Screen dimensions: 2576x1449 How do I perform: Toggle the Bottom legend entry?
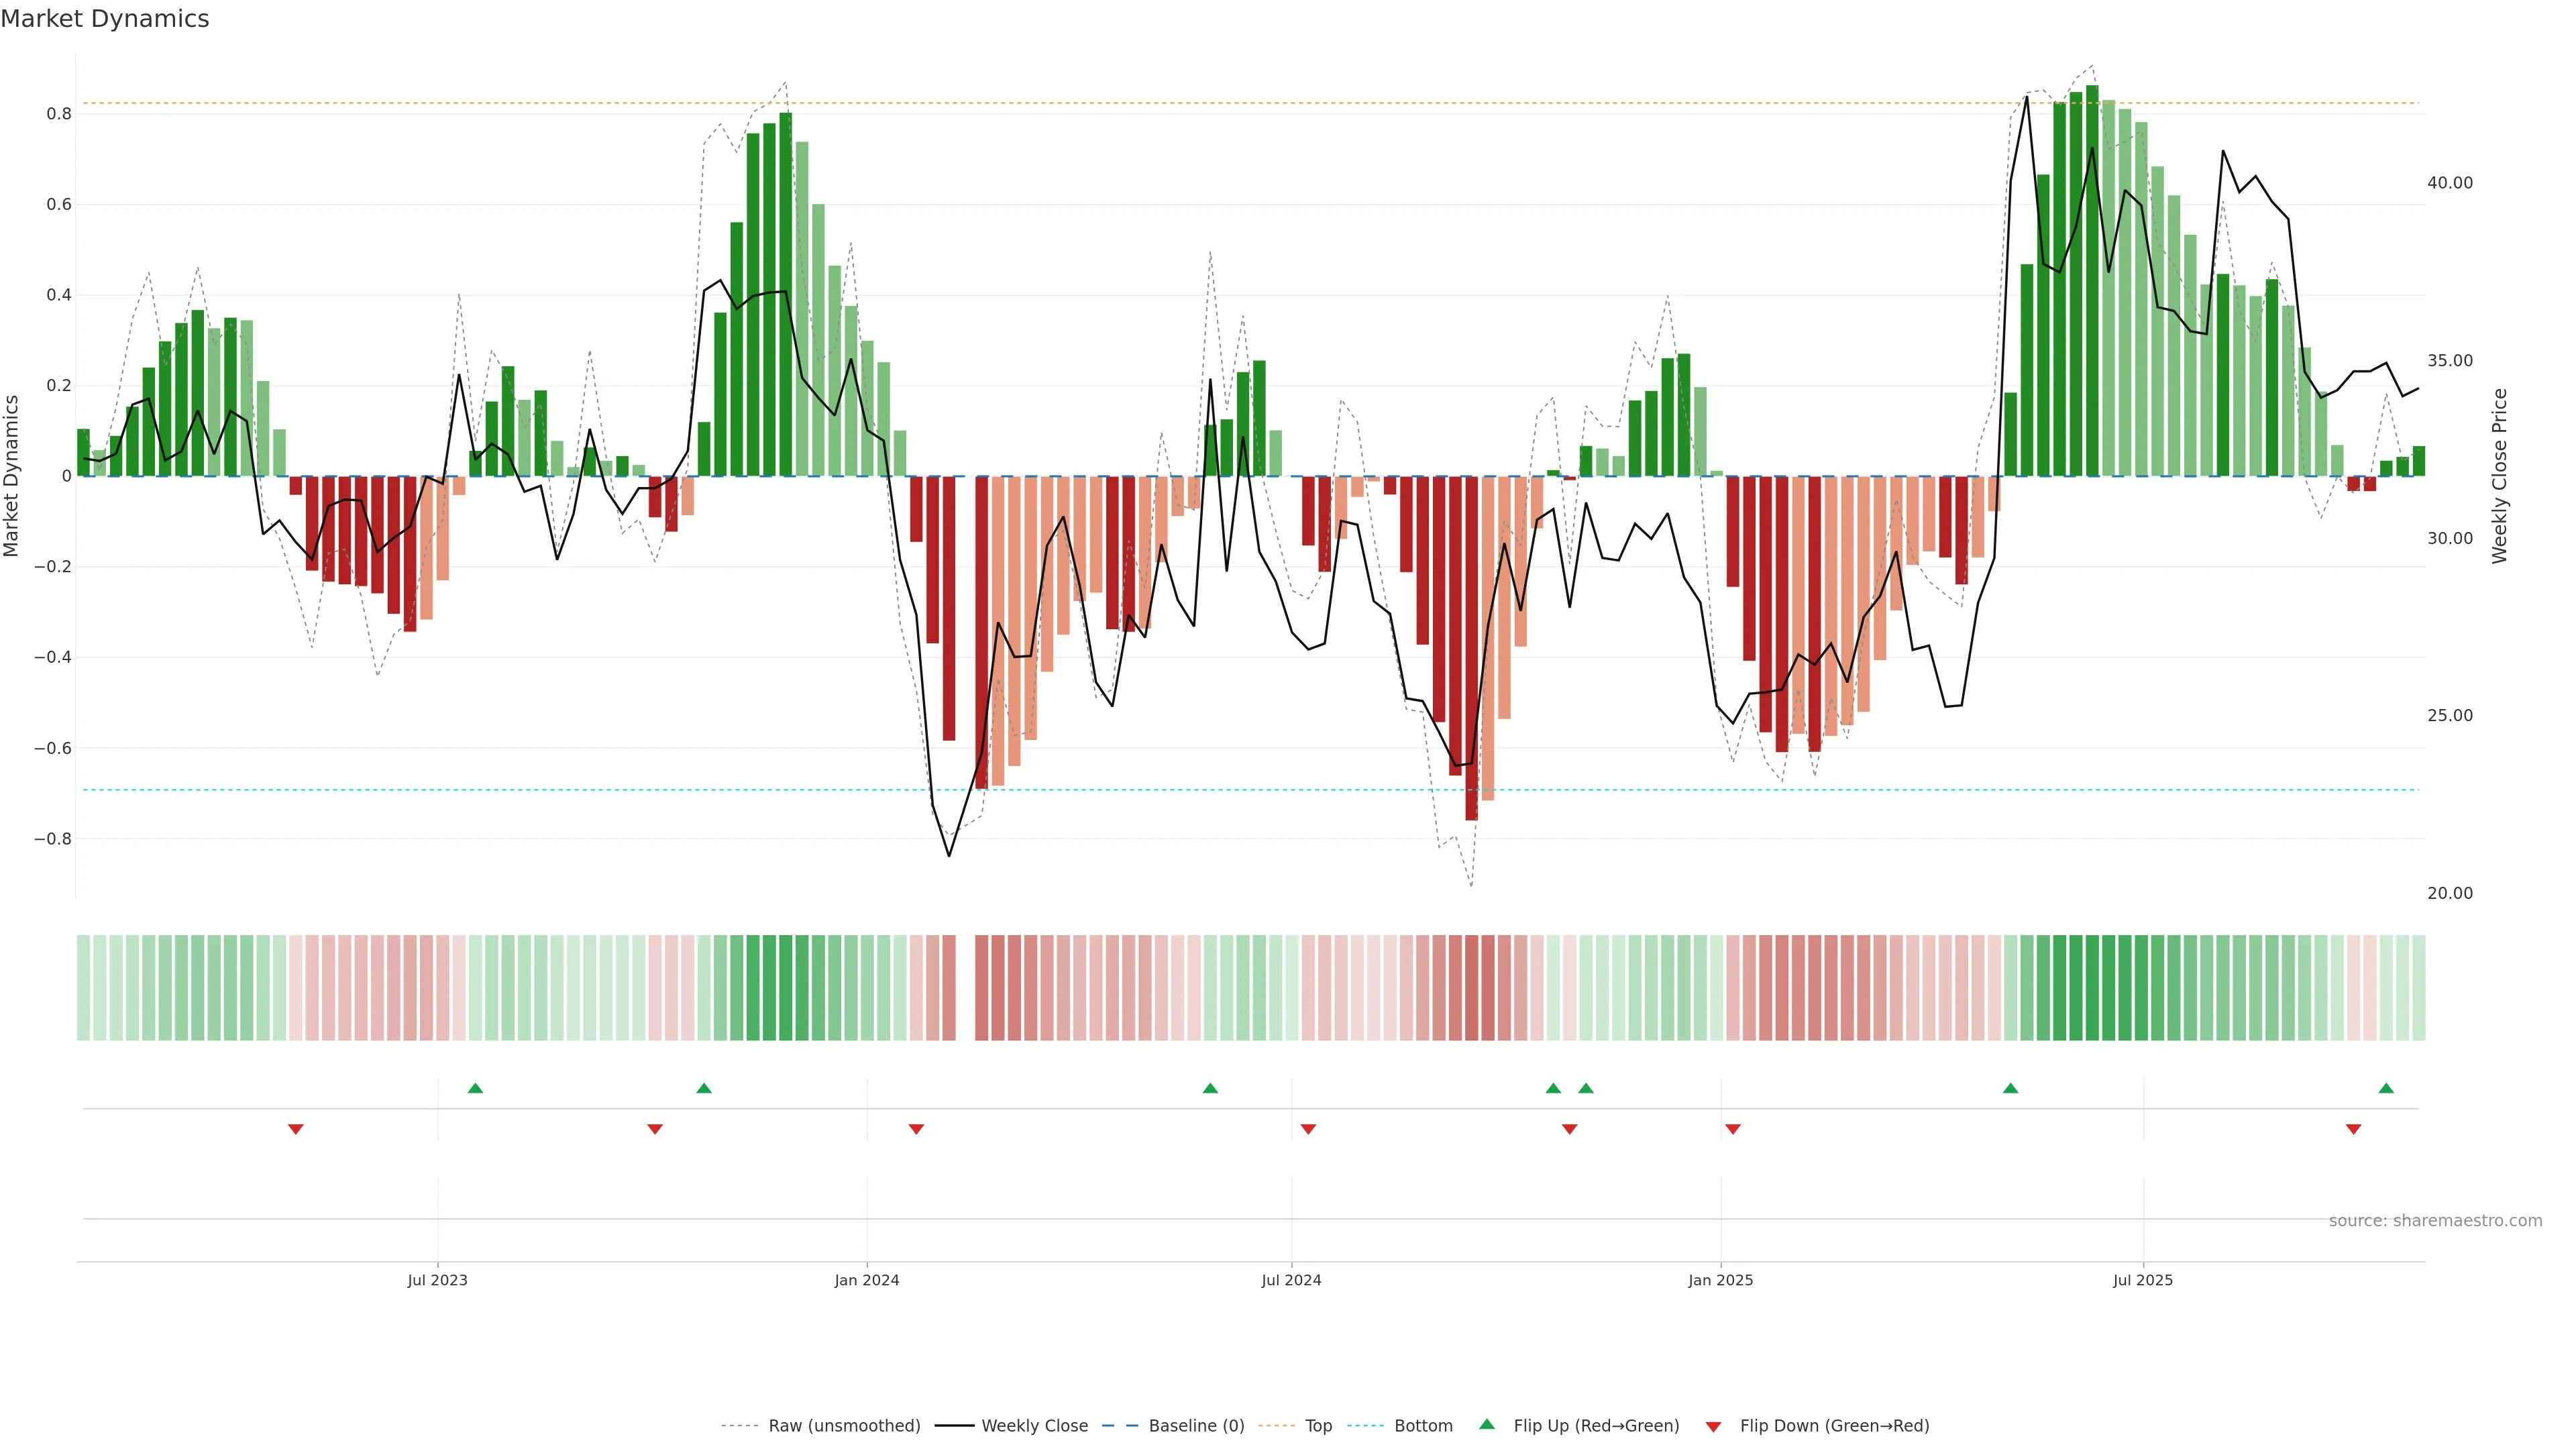coord(1423,1426)
